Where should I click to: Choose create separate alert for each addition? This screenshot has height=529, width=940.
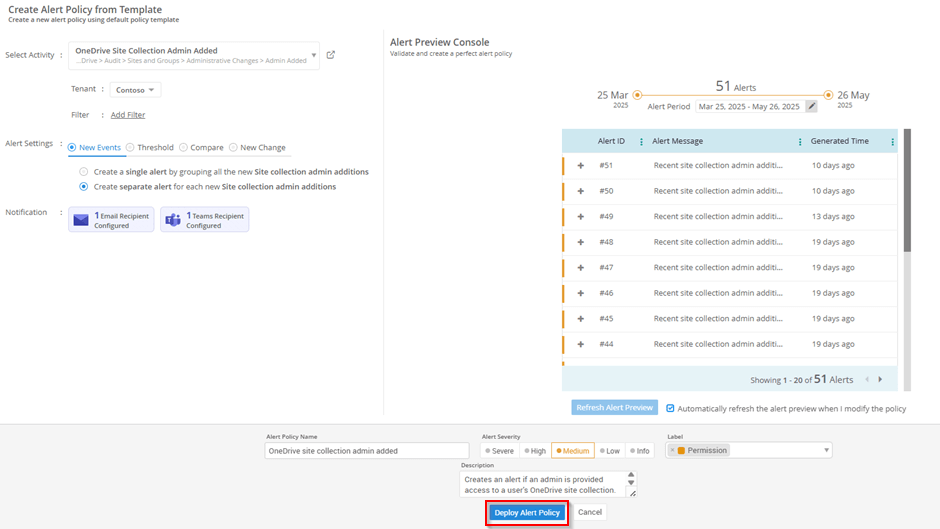point(84,187)
